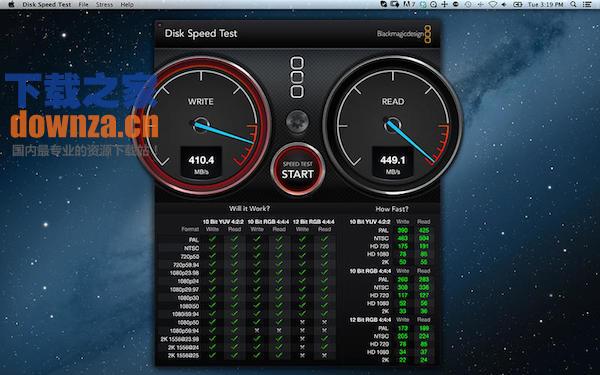Open the Disk Speed Test application menu
The height and width of the screenshot is (375, 600).
coord(47,5)
